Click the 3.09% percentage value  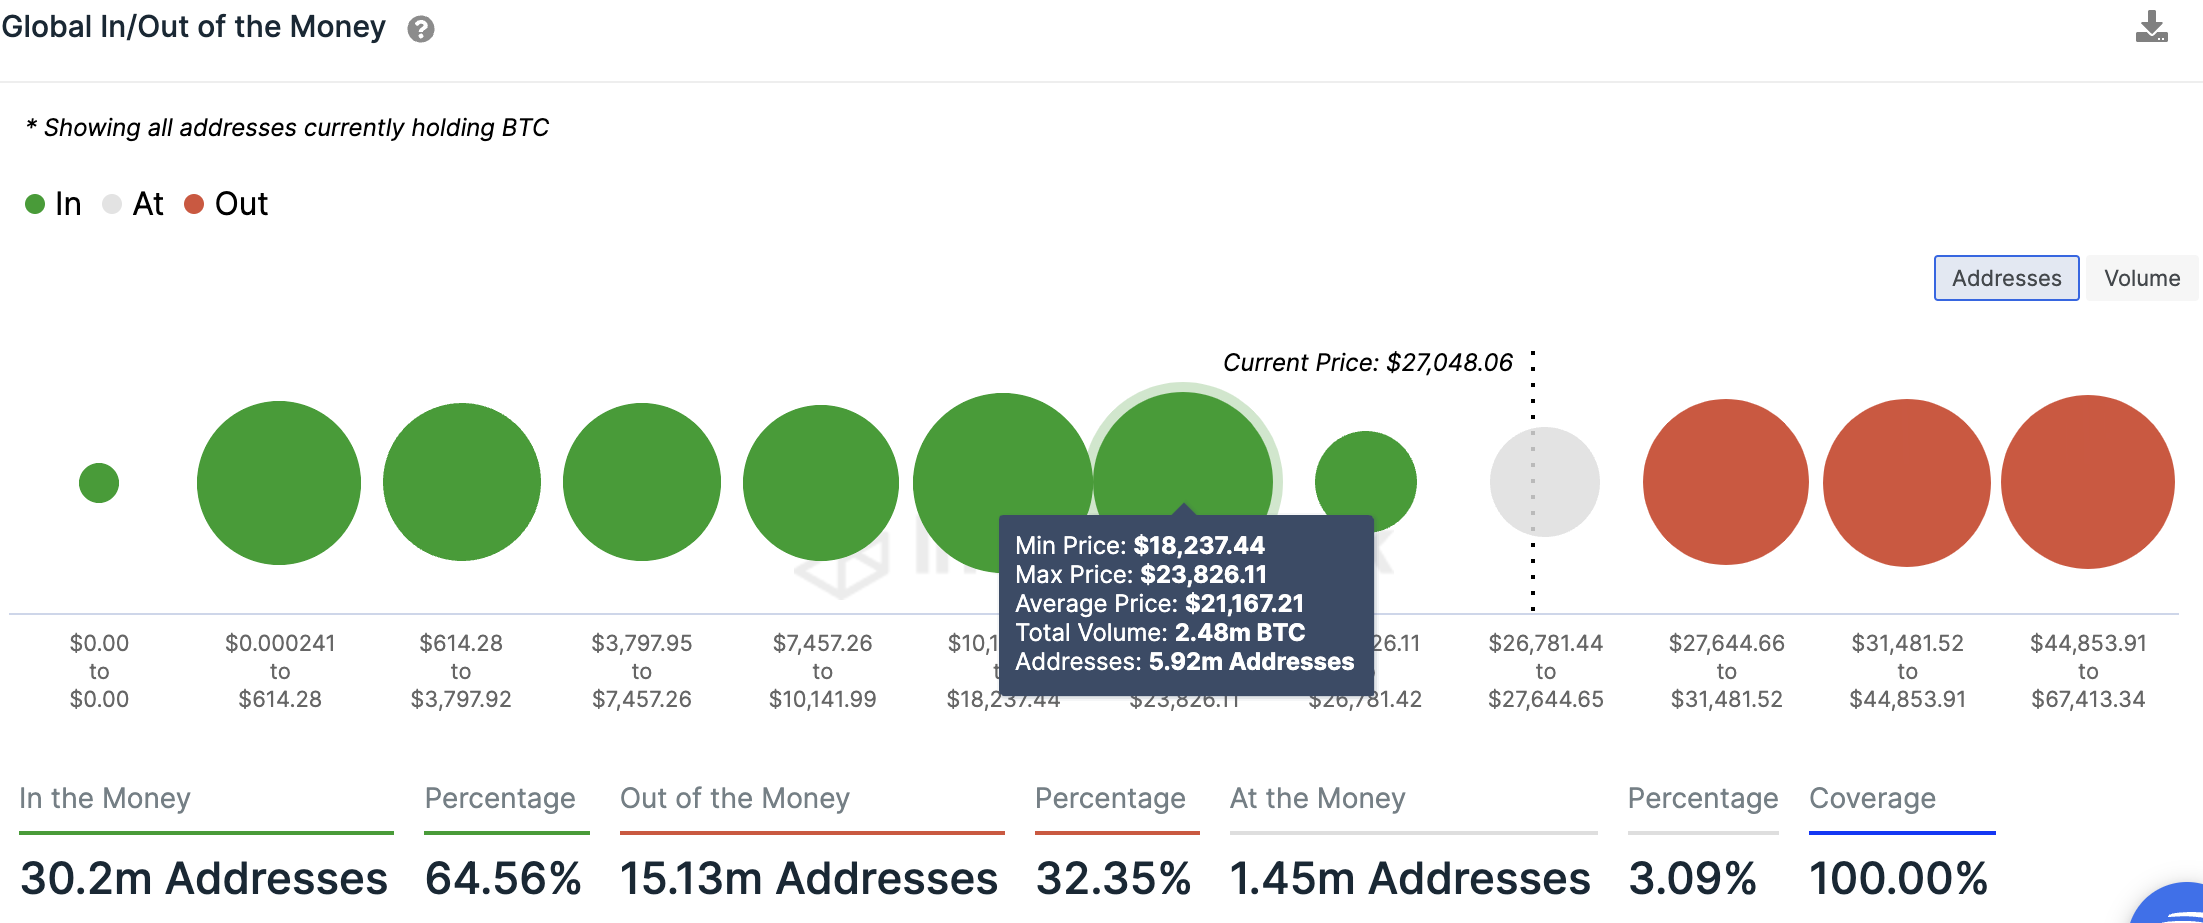pos(1692,879)
